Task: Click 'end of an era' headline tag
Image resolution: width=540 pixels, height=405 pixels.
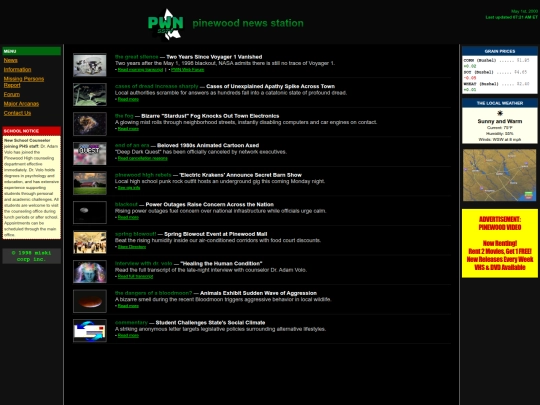Action: click(132, 145)
